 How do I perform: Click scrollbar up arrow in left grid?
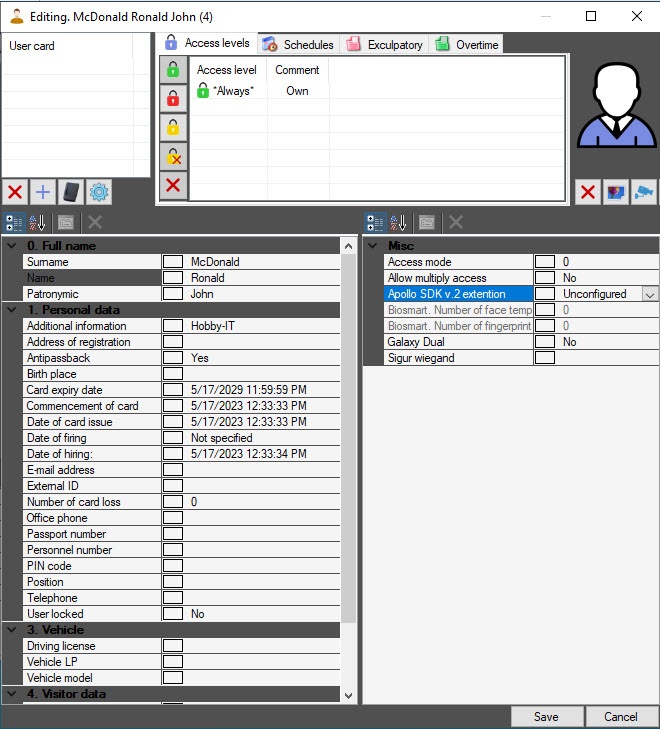click(349, 246)
